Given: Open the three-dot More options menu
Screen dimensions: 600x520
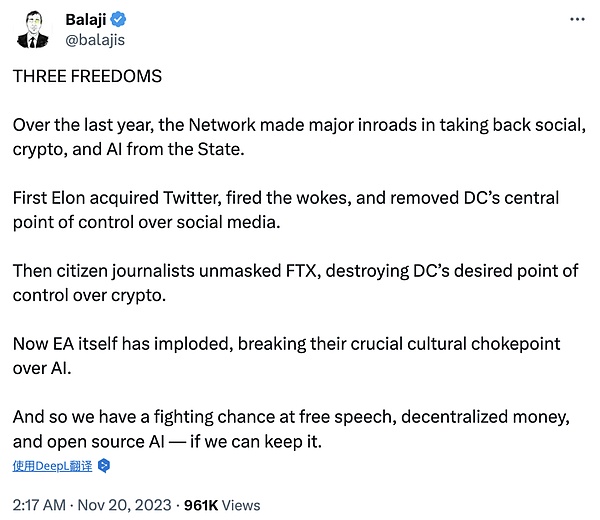Looking at the screenshot, I should tap(577, 20).
